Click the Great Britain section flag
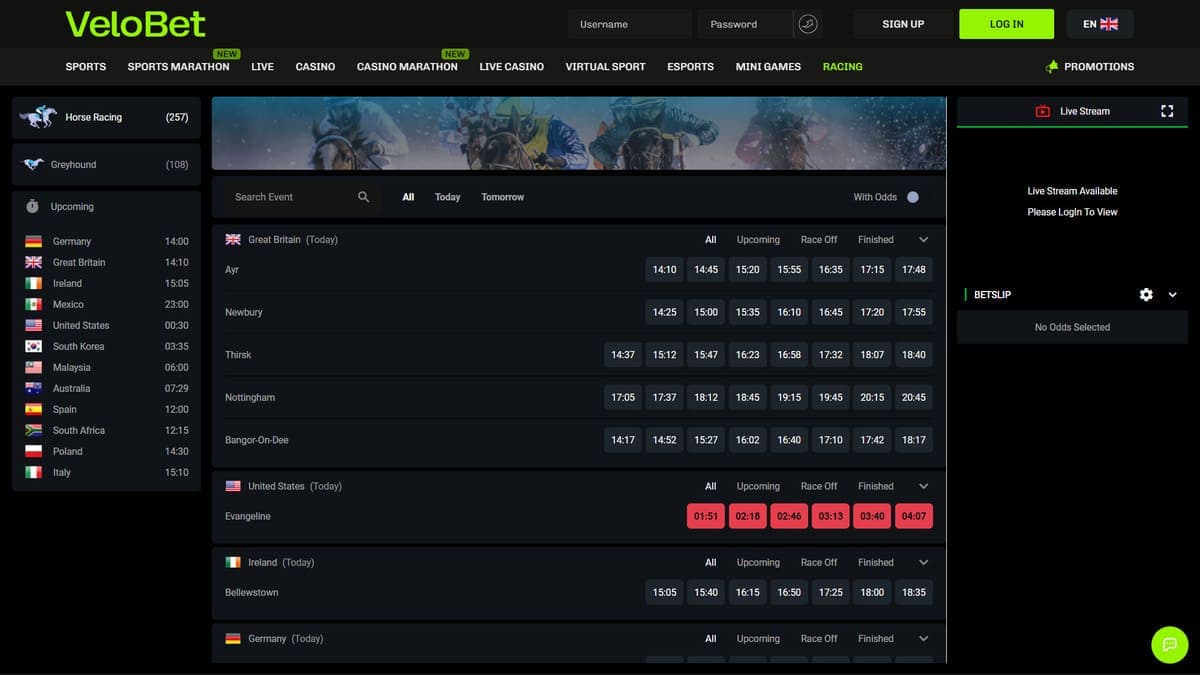The width and height of the screenshot is (1200, 675). pos(233,240)
